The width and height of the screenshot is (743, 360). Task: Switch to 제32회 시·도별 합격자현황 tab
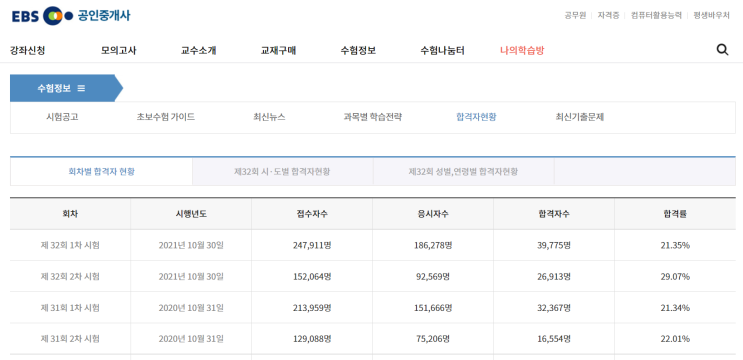(x=282, y=171)
